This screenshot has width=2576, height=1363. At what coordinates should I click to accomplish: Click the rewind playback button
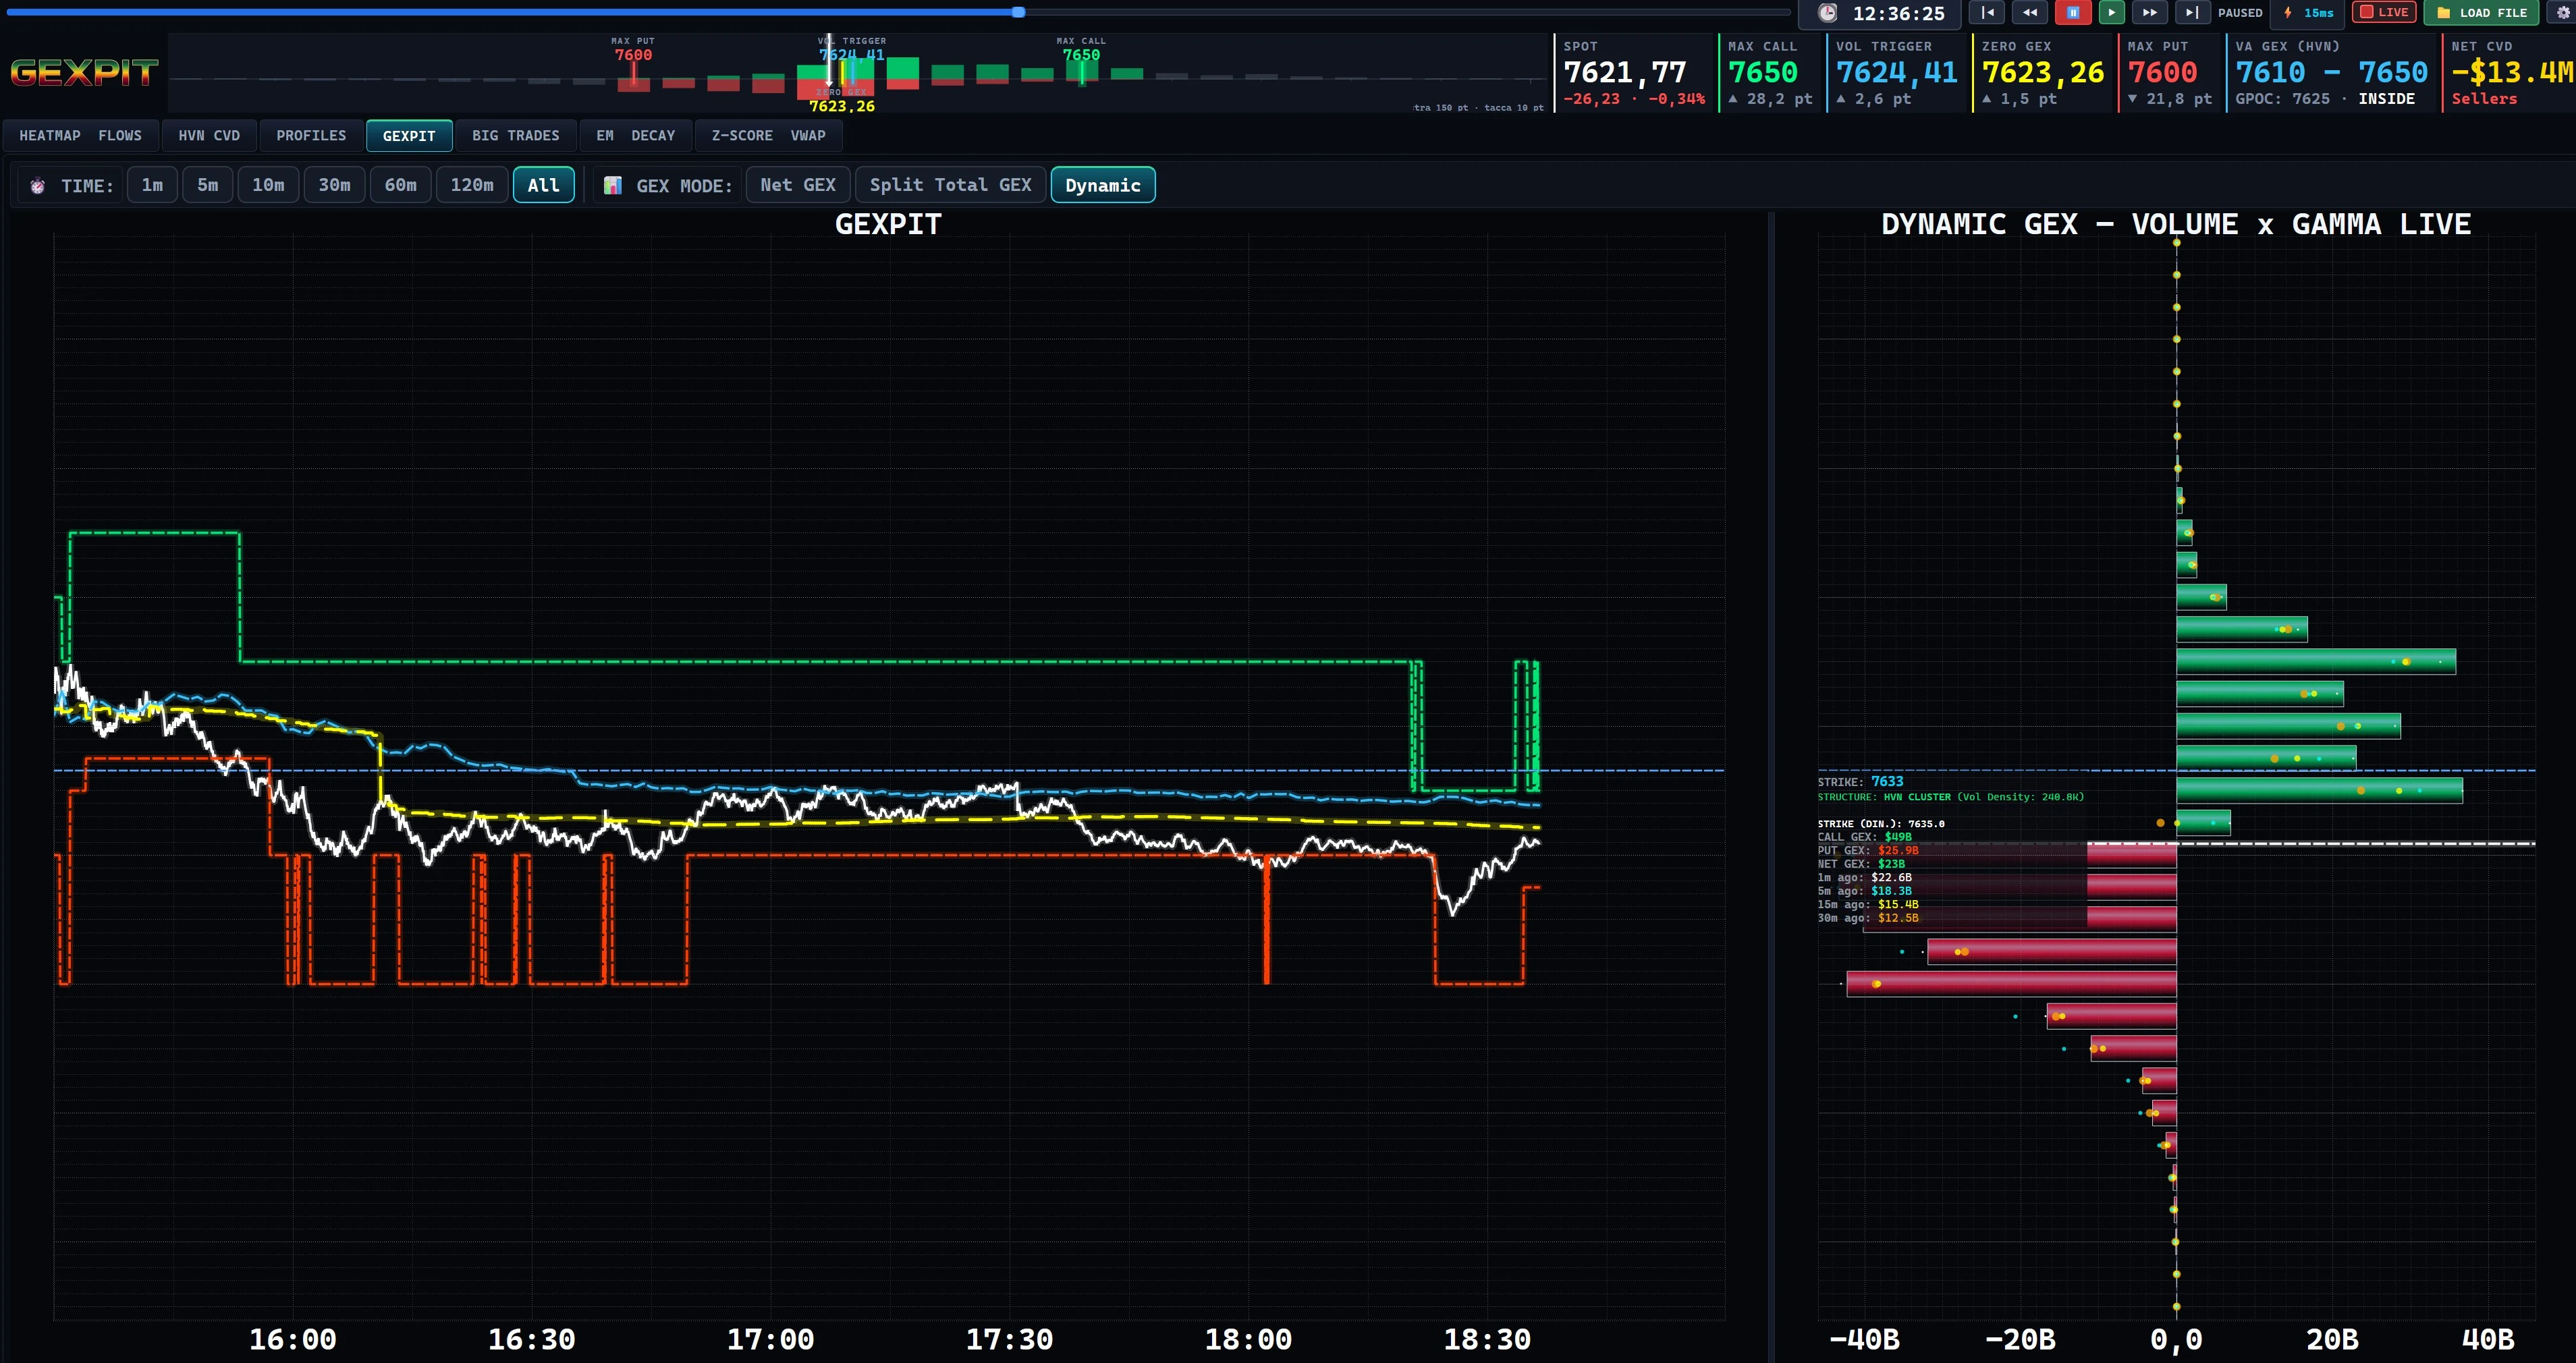[x=2029, y=13]
